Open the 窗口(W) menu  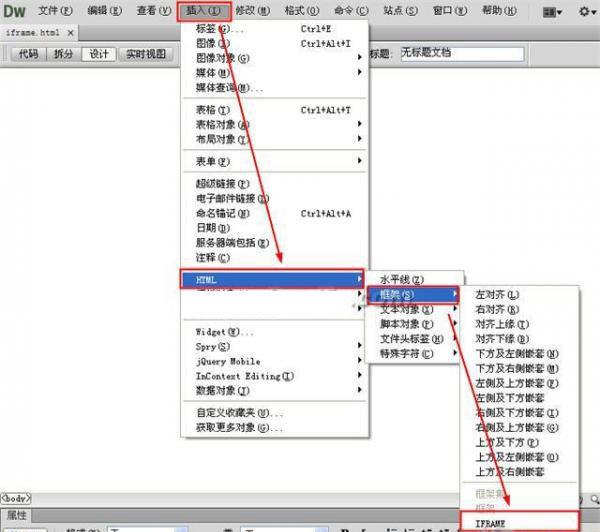coord(450,11)
